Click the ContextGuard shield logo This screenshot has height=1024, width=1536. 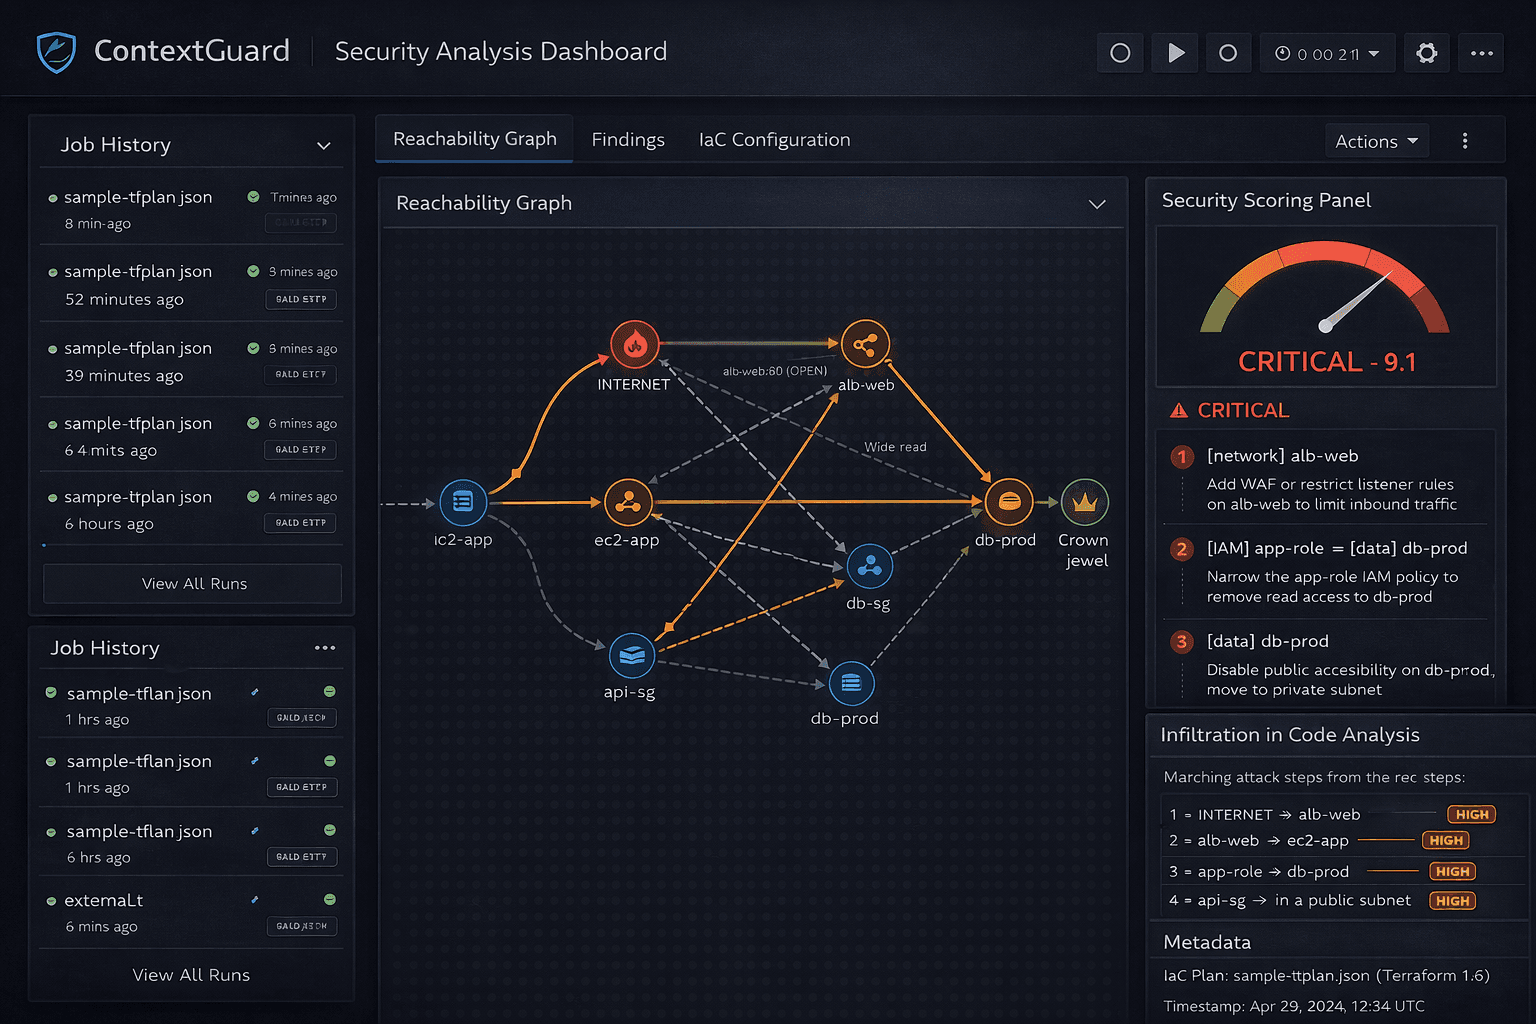(55, 51)
